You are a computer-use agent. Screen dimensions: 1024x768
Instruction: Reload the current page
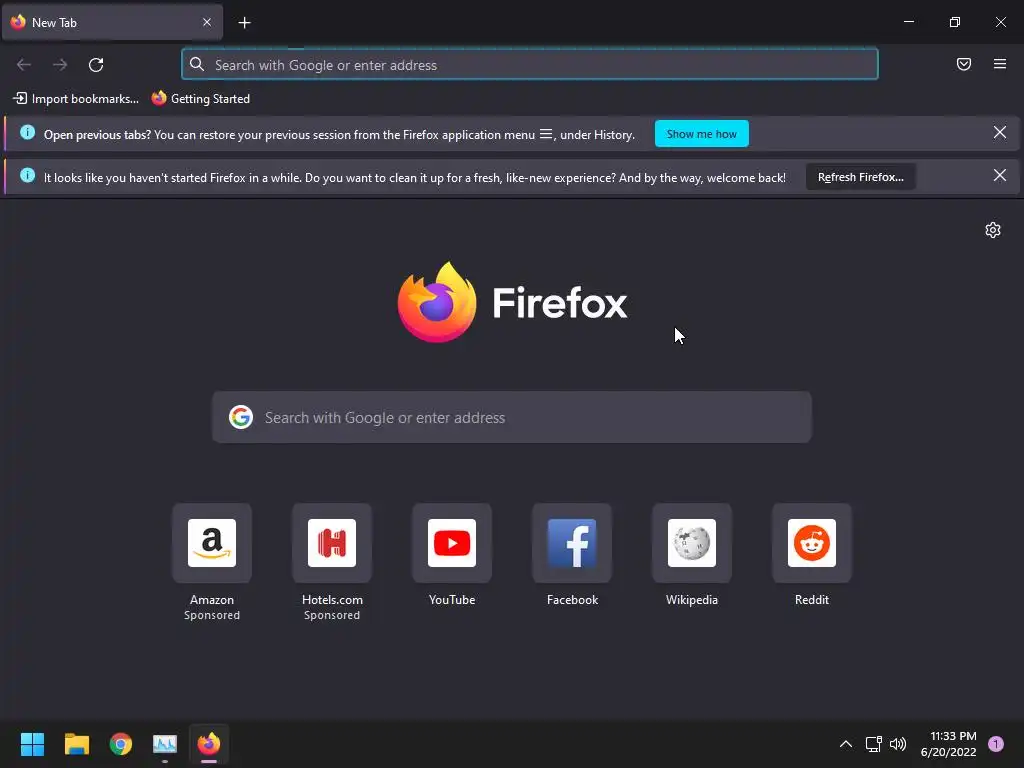(96, 65)
